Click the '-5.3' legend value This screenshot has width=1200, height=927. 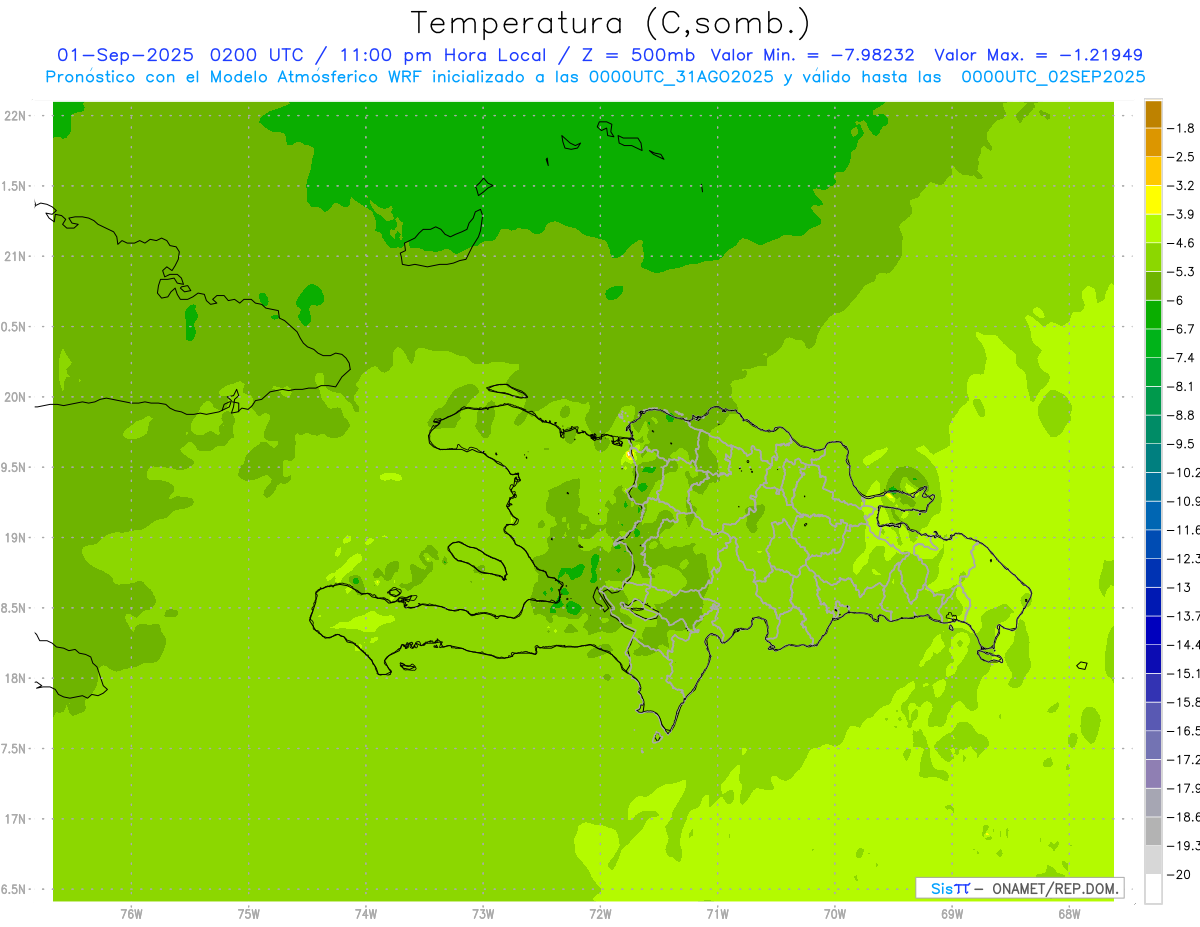(x=1181, y=272)
